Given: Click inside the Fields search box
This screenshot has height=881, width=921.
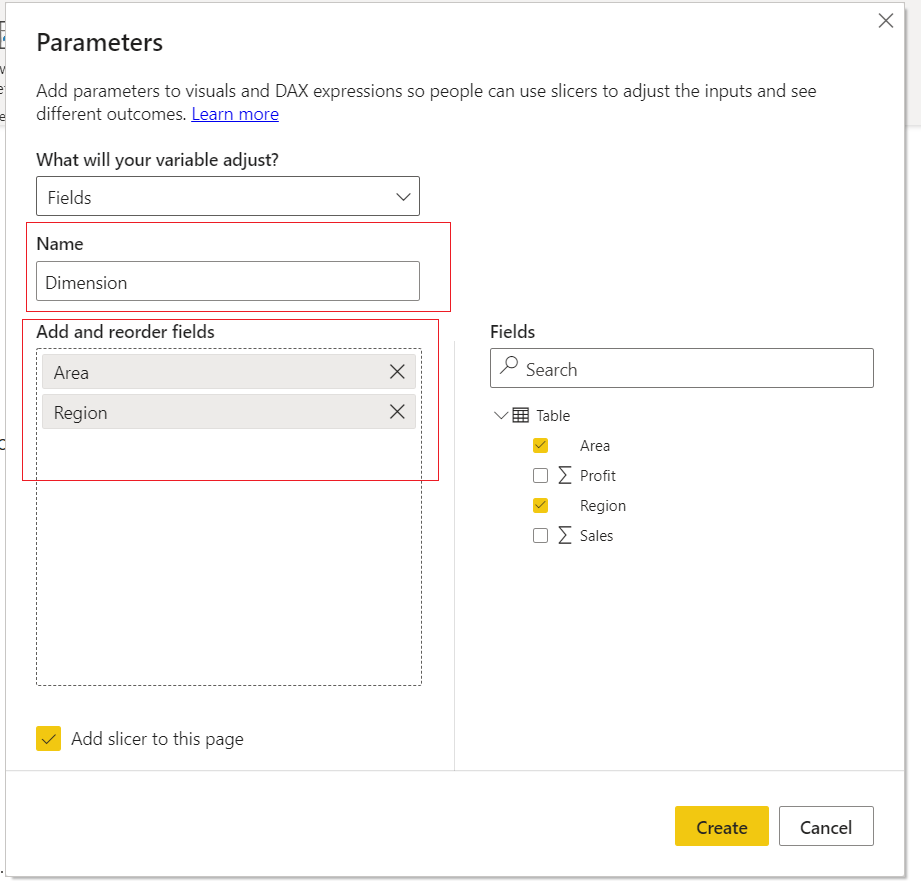Looking at the screenshot, I should [x=690, y=367].
